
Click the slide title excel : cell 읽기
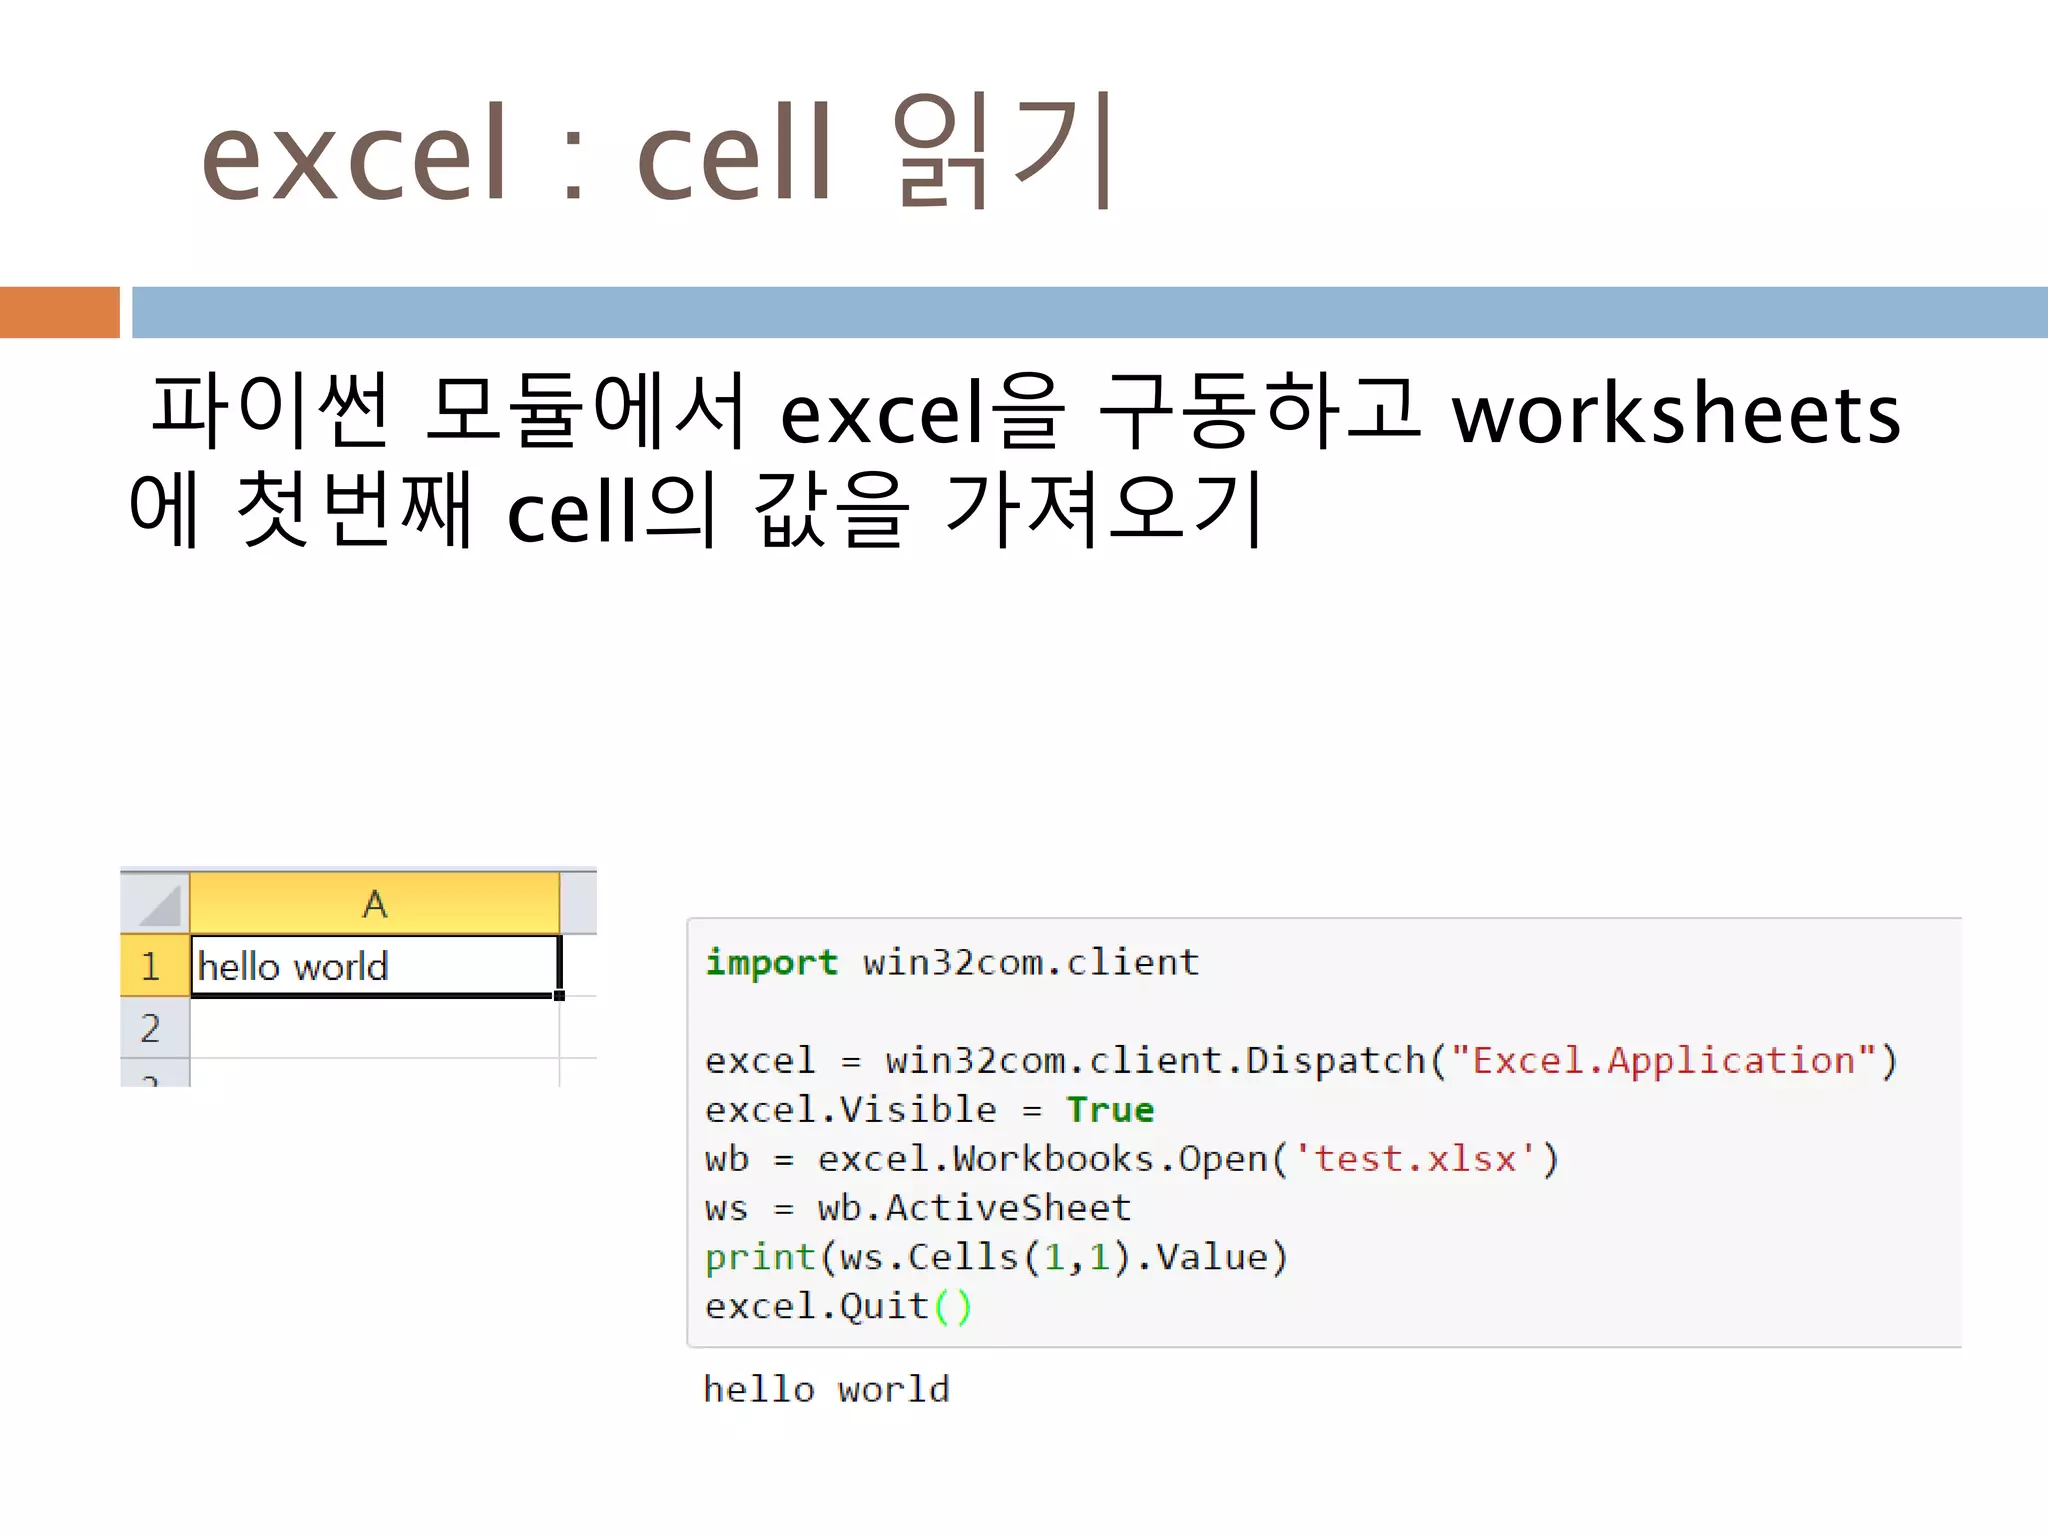tap(658, 152)
